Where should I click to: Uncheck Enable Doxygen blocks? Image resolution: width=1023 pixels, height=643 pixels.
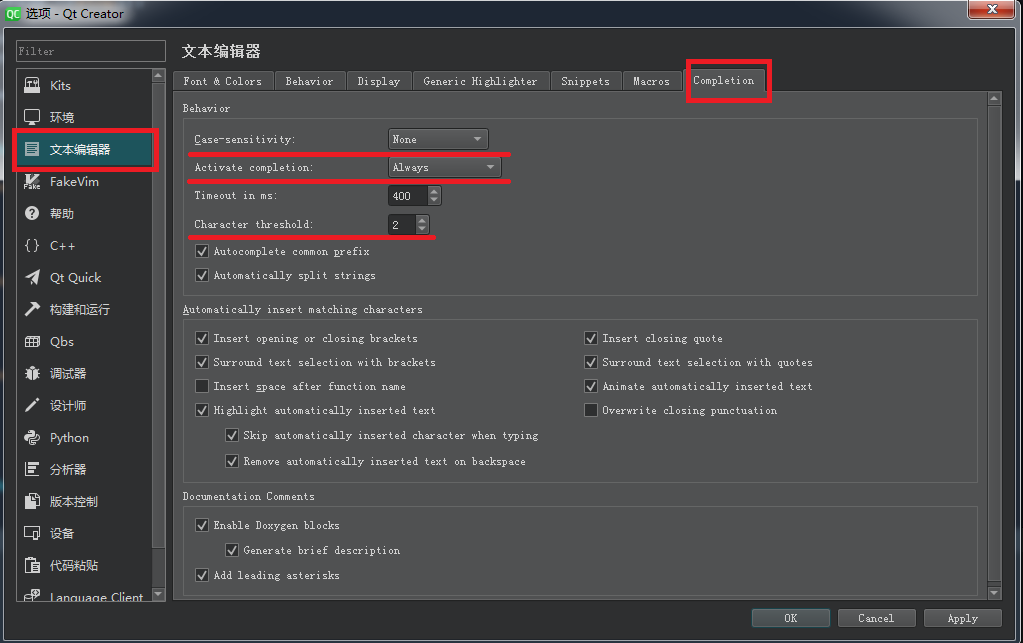click(x=203, y=525)
